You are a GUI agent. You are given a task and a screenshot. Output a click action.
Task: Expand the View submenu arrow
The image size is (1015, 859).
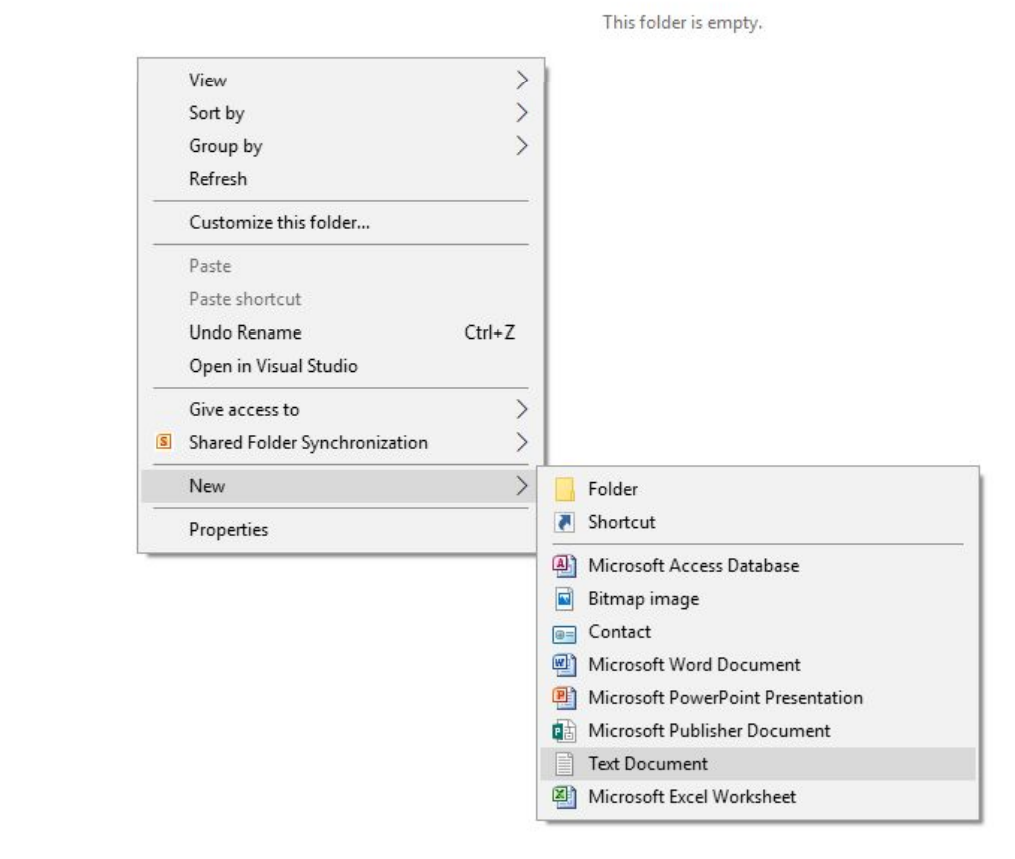click(x=521, y=80)
